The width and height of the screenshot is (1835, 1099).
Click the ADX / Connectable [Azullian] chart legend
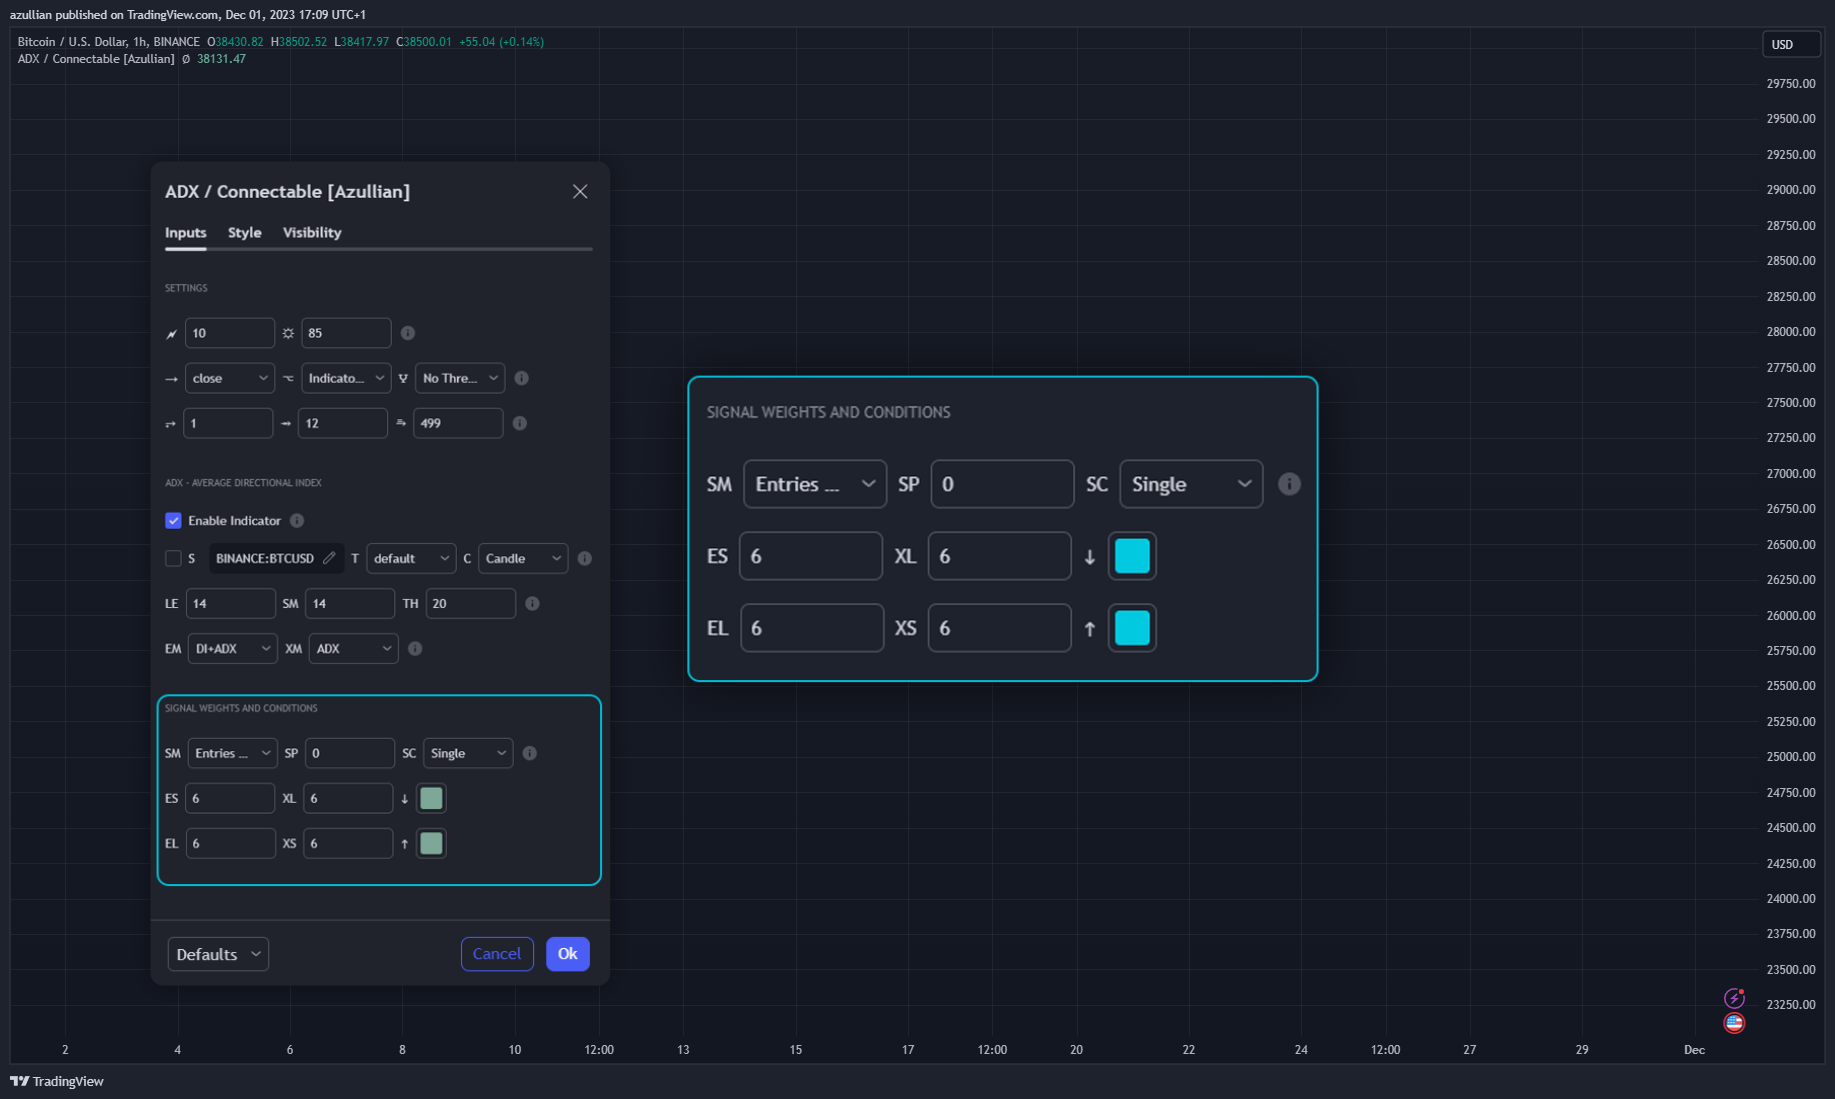96,59
